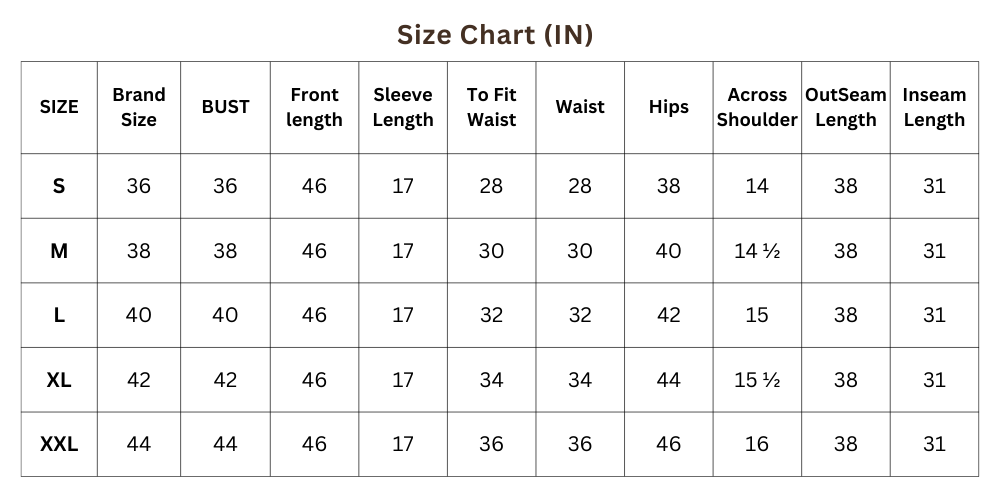Select the 14 ½ shoulder value cell
This screenshot has height=500, width=1000.
tap(757, 251)
